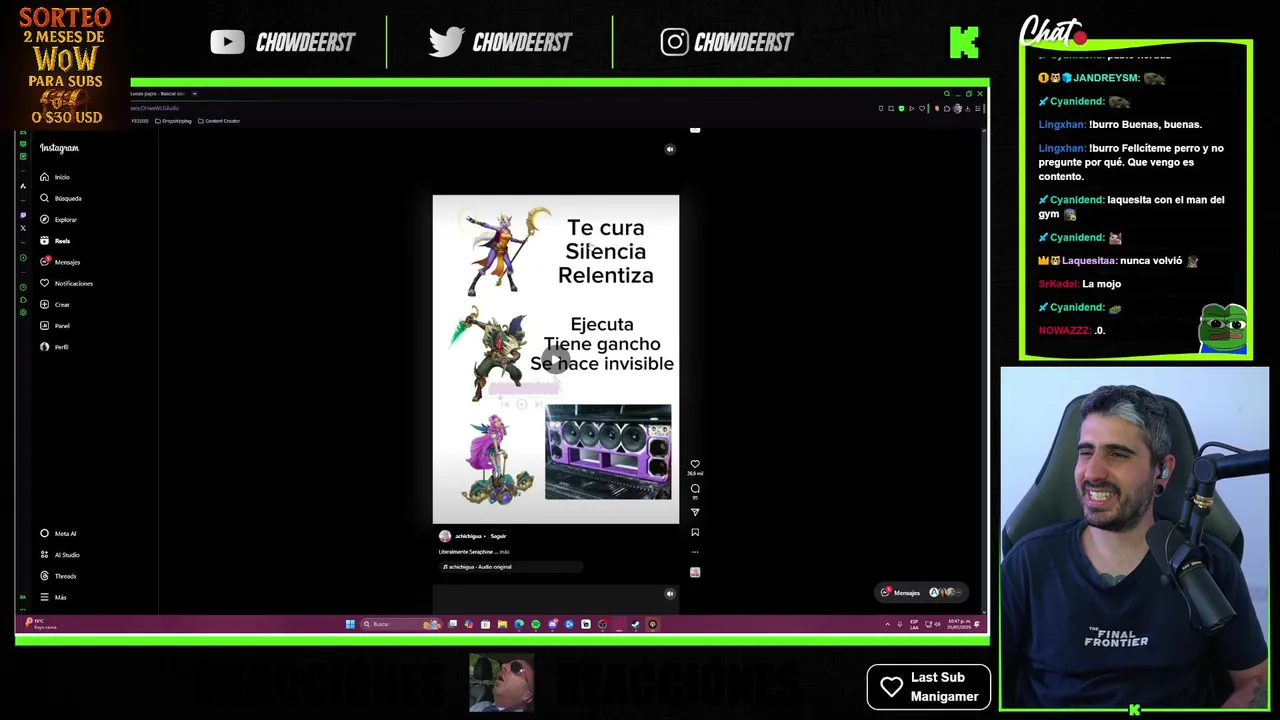Expand the Más menu in sidebar
The image size is (1280, 720).
tap(53, 597)
